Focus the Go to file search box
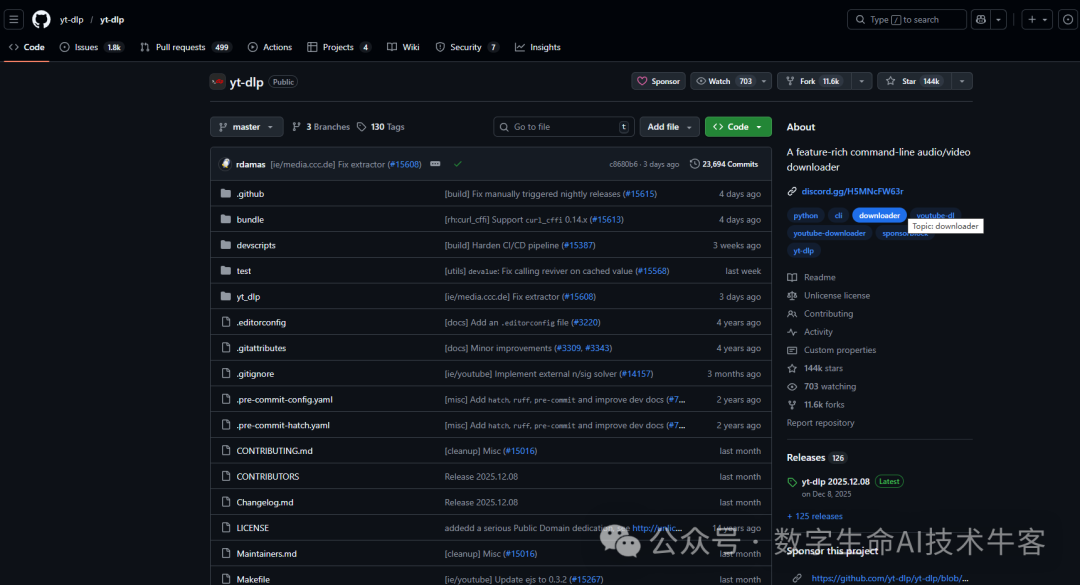The image size is (1080, 585). (x=563, y=127)
